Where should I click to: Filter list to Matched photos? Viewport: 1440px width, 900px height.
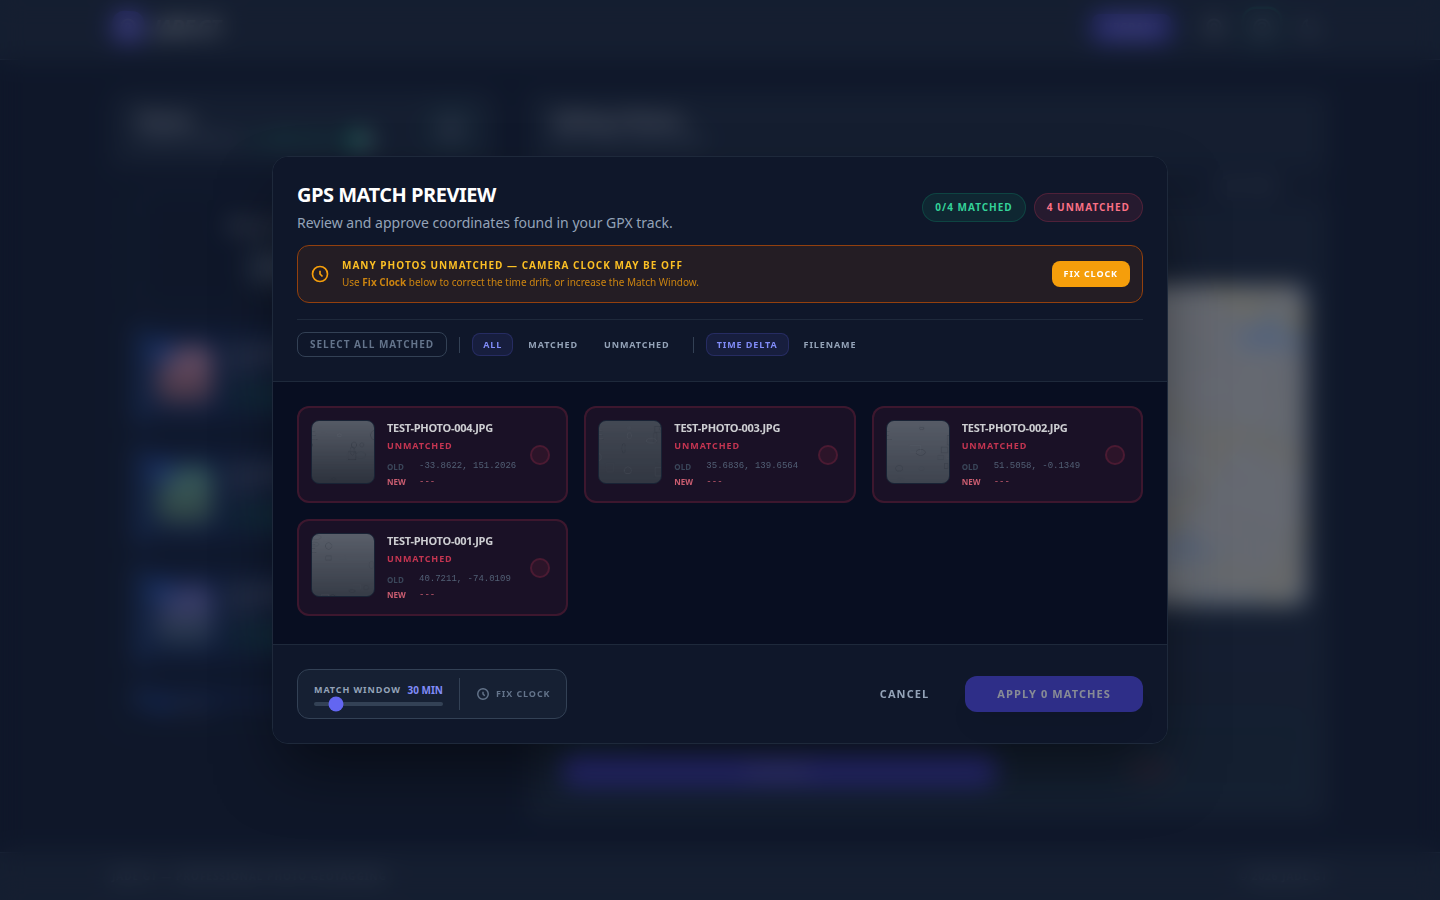553,345
